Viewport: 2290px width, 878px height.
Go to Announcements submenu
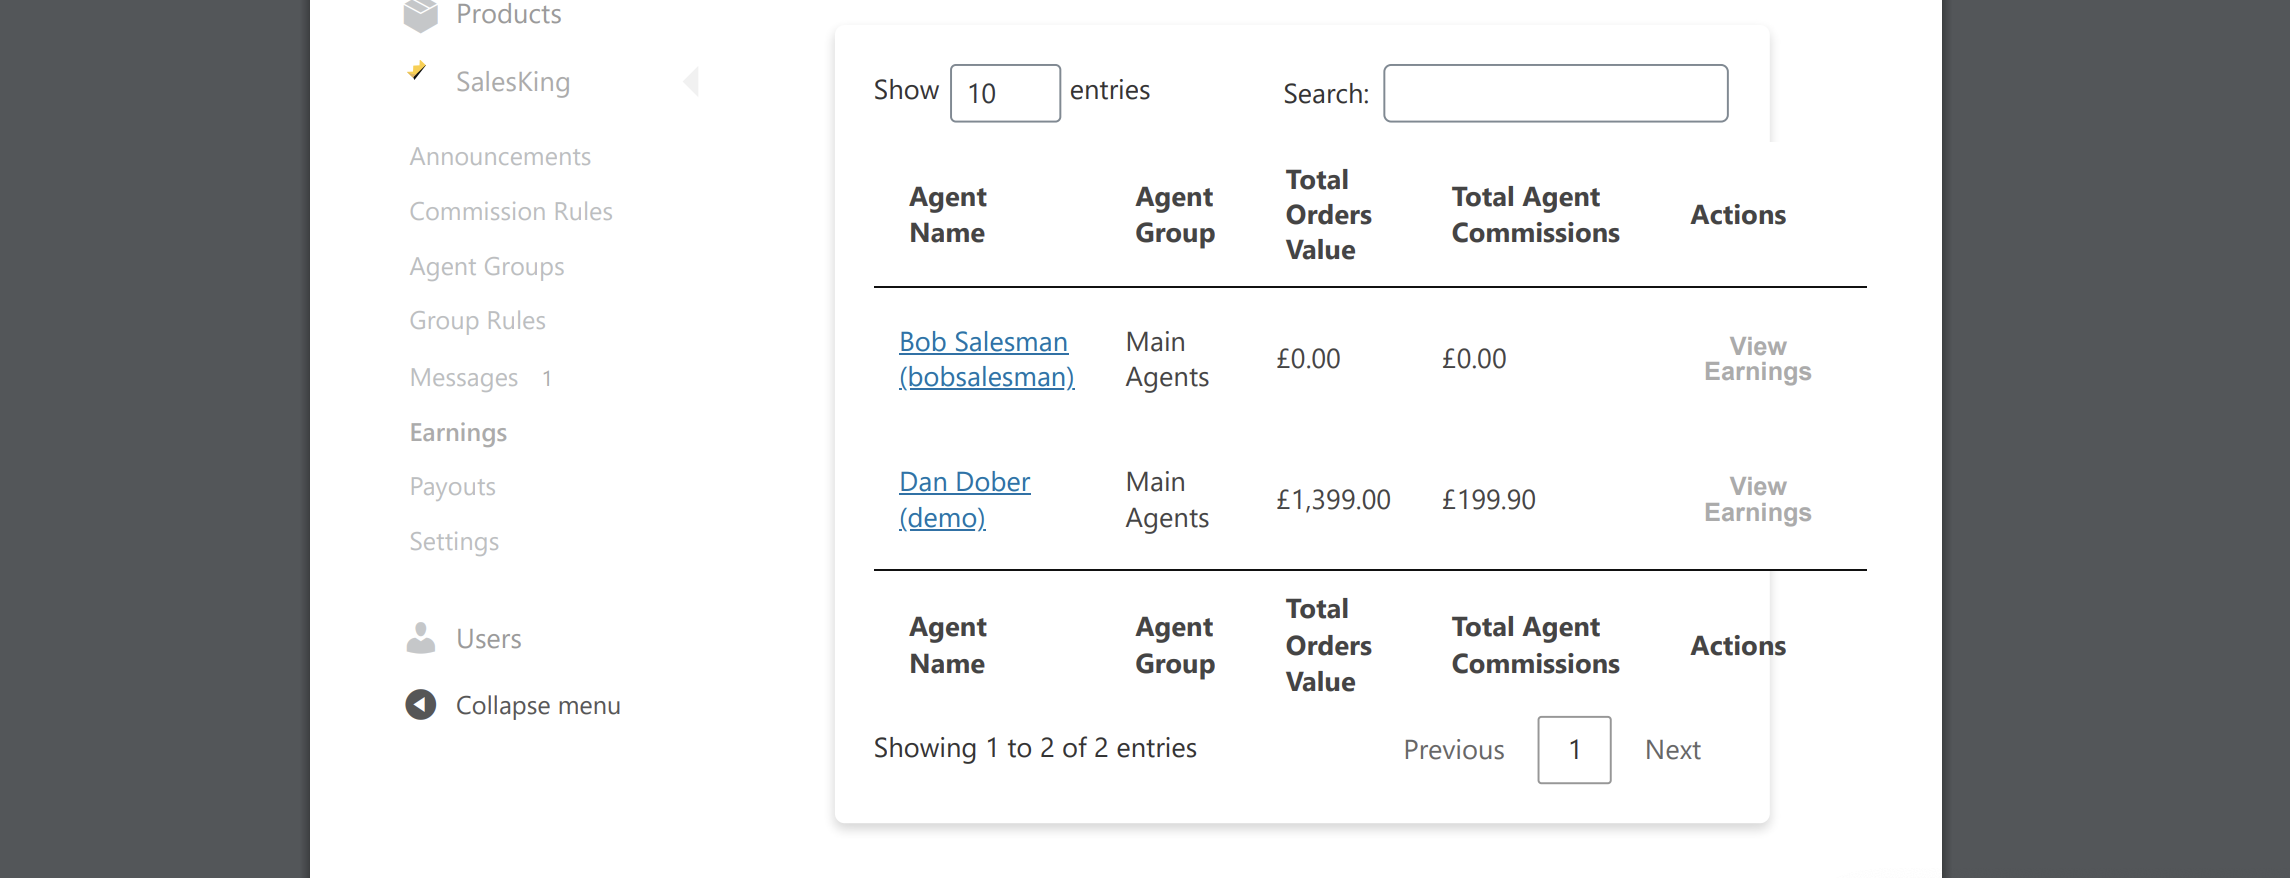[500, 157]
